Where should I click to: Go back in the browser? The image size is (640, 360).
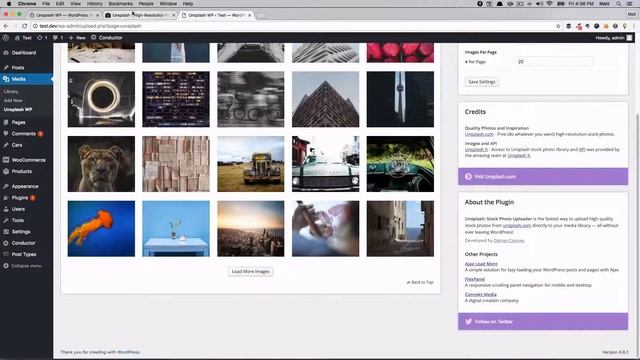click(6, 26)
